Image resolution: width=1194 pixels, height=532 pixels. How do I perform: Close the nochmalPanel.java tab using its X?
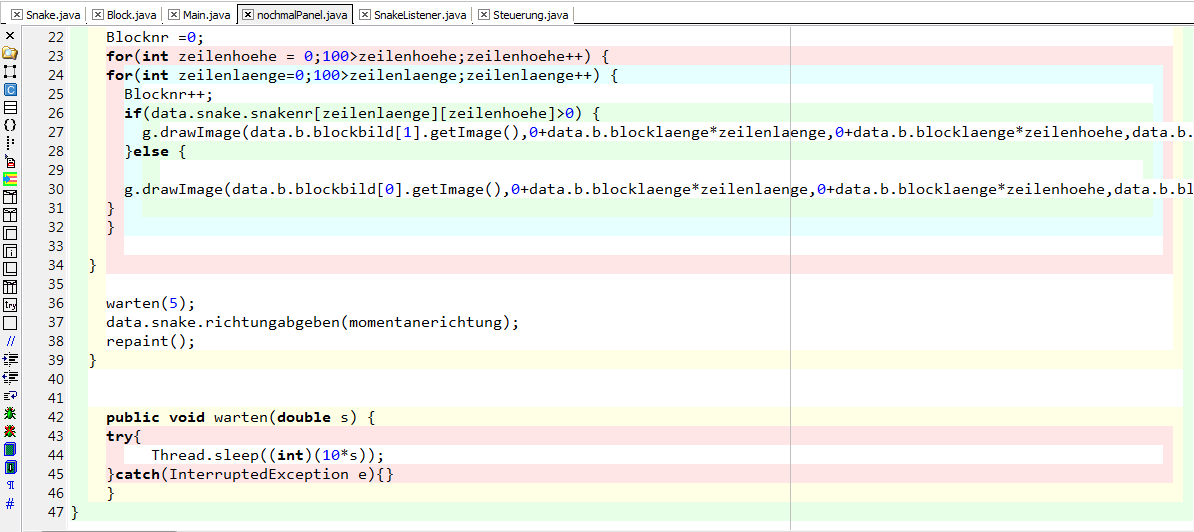click(247, 15)
